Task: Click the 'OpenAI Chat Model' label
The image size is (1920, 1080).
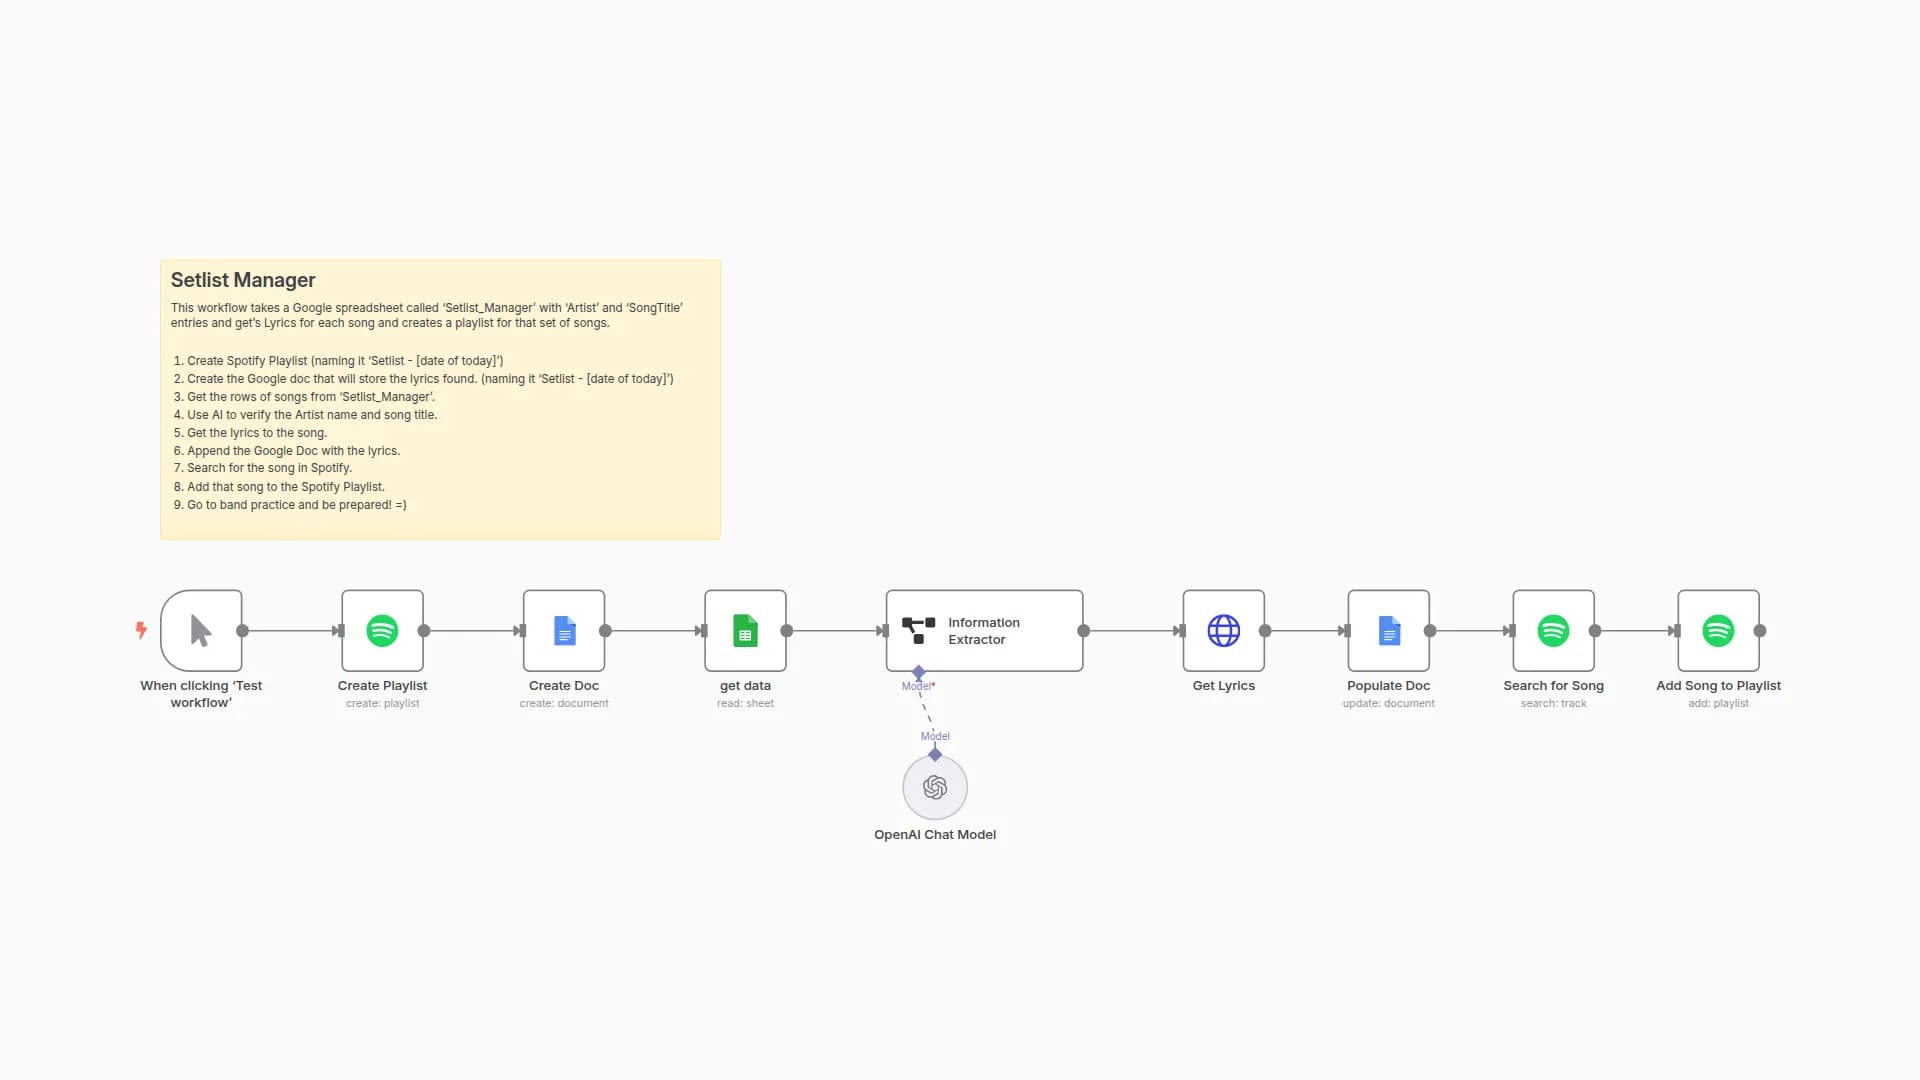Action: click(x=935, y=835)
